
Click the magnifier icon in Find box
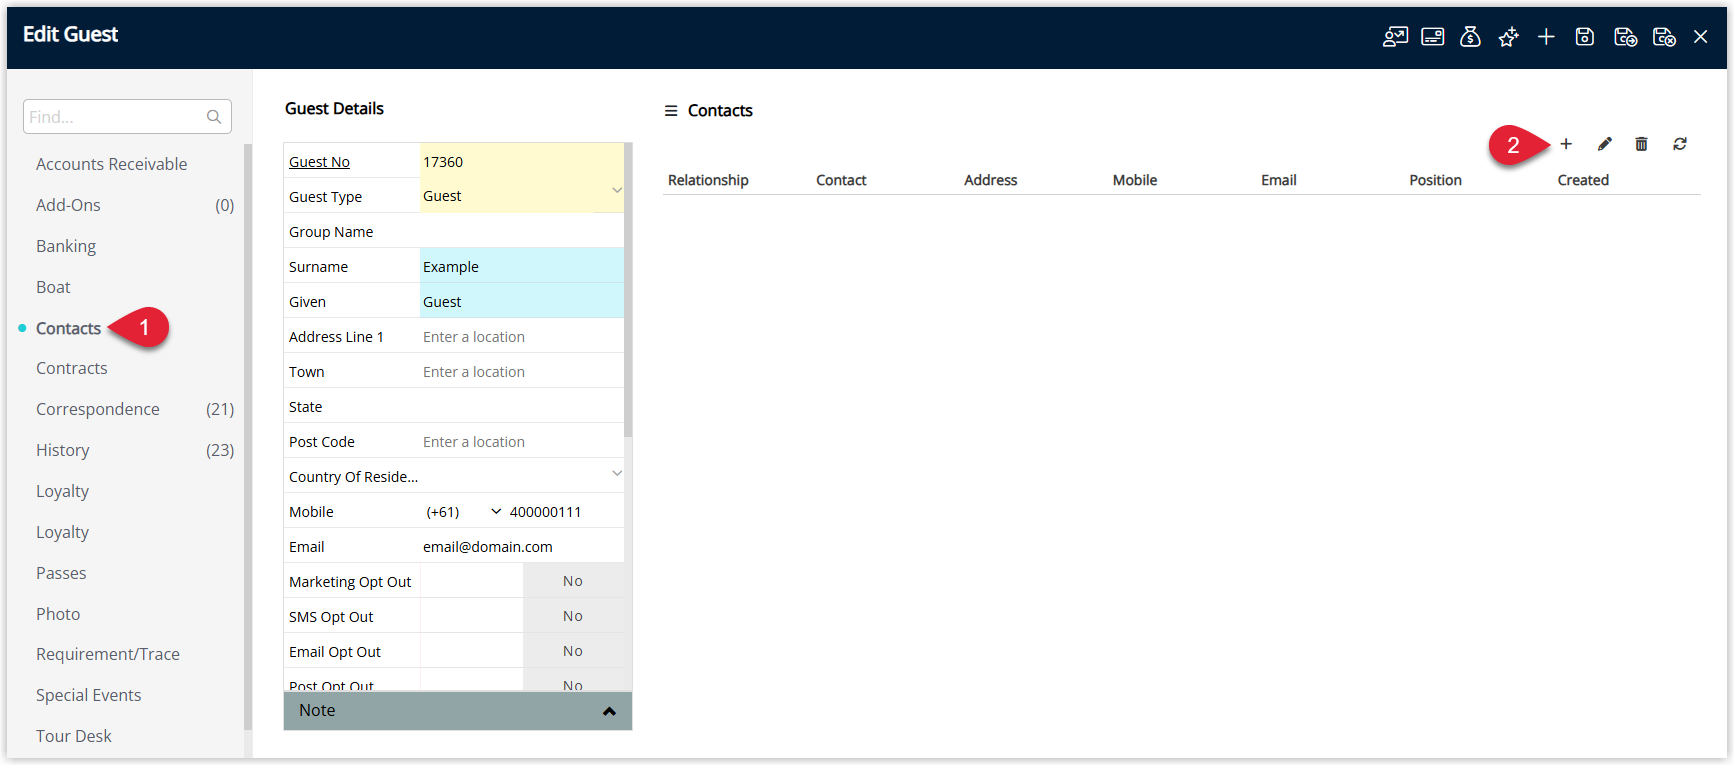coord(214,117)
